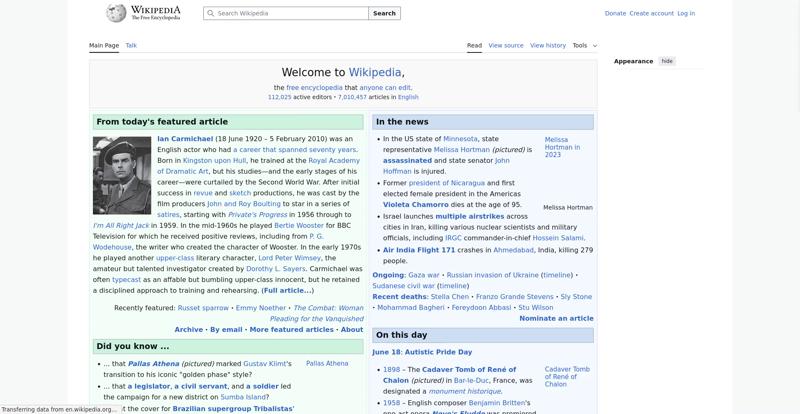This screenshot has height=414, width=800.
Task: Open the Russian invasion of Ukraine link
Action: coord(492,275)
